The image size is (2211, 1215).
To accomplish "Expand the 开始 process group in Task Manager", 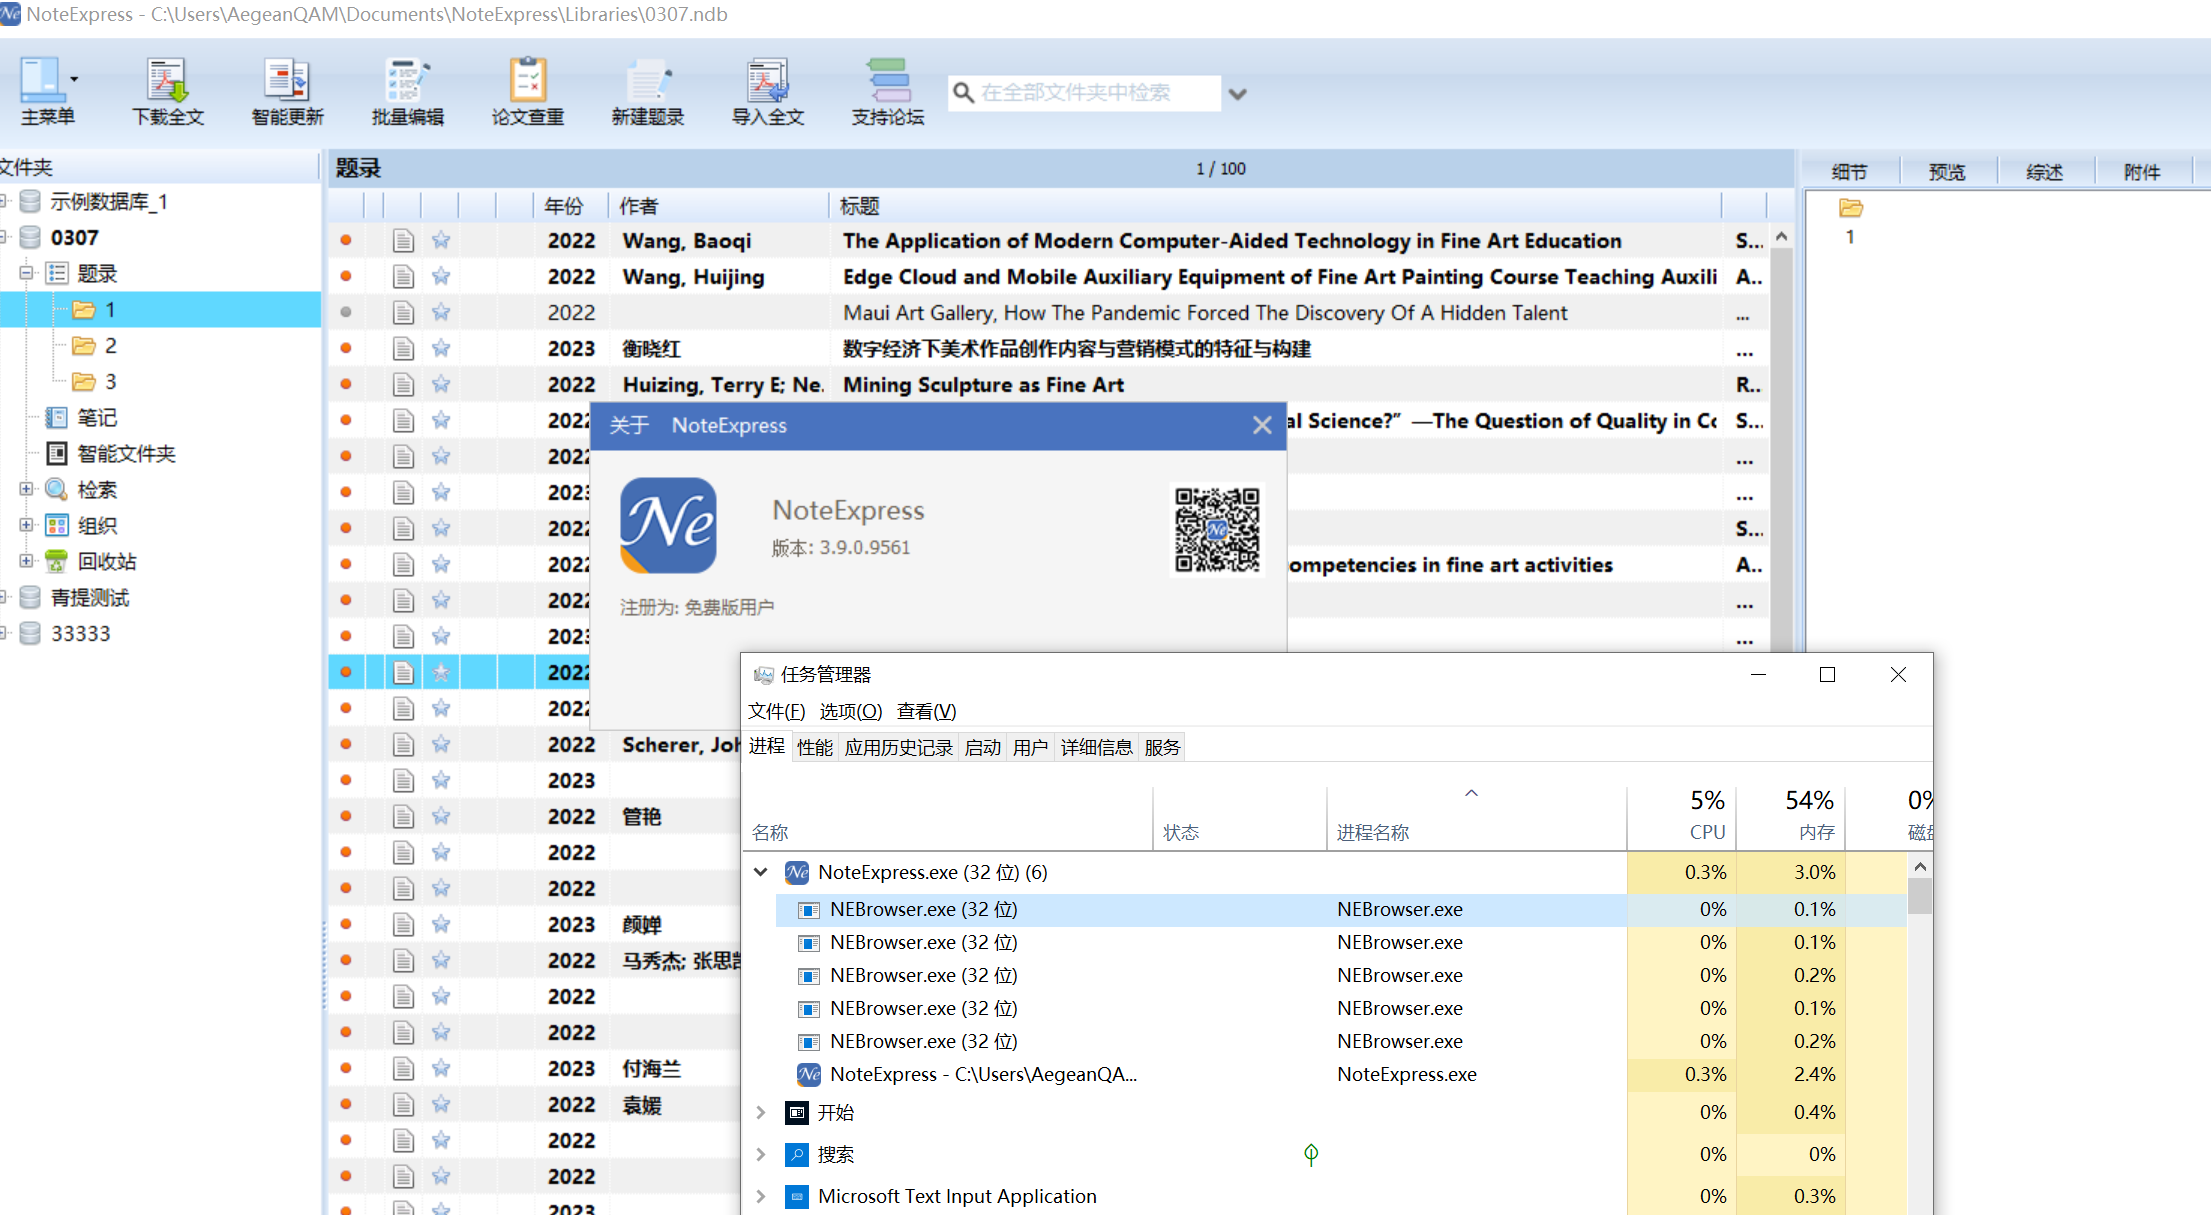I will [x=761, y=1113].
